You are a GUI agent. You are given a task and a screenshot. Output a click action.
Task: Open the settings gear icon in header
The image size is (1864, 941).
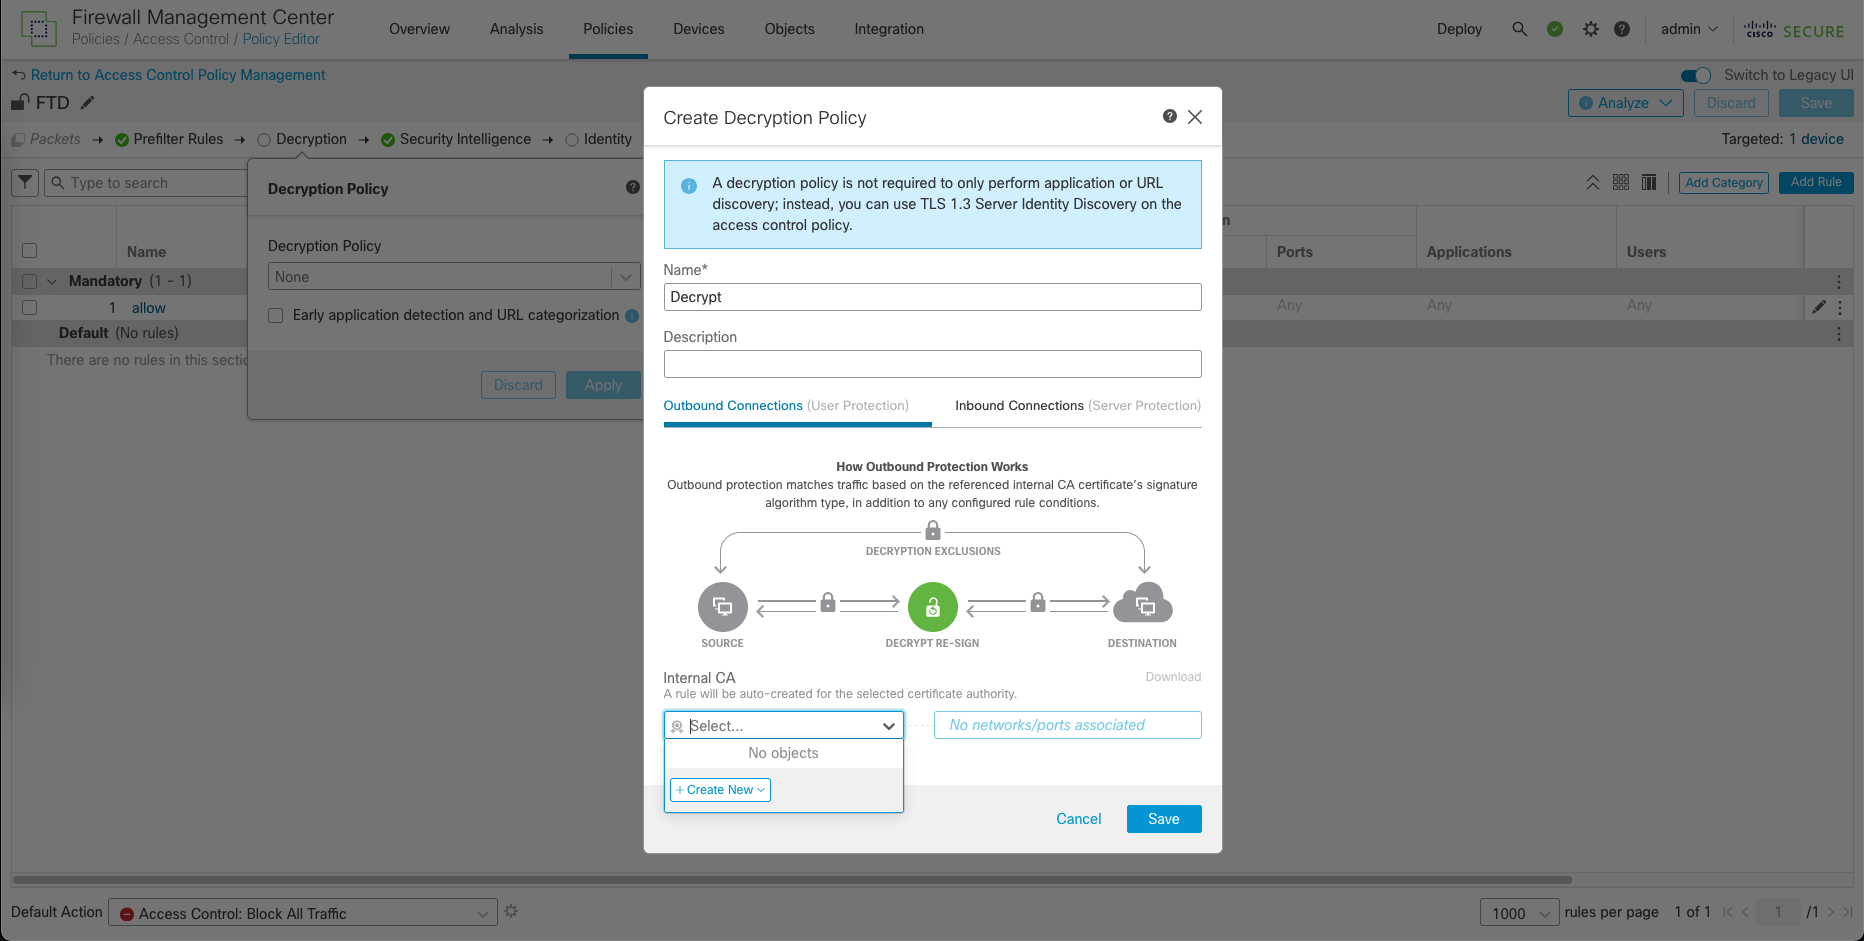point(1590,29)
